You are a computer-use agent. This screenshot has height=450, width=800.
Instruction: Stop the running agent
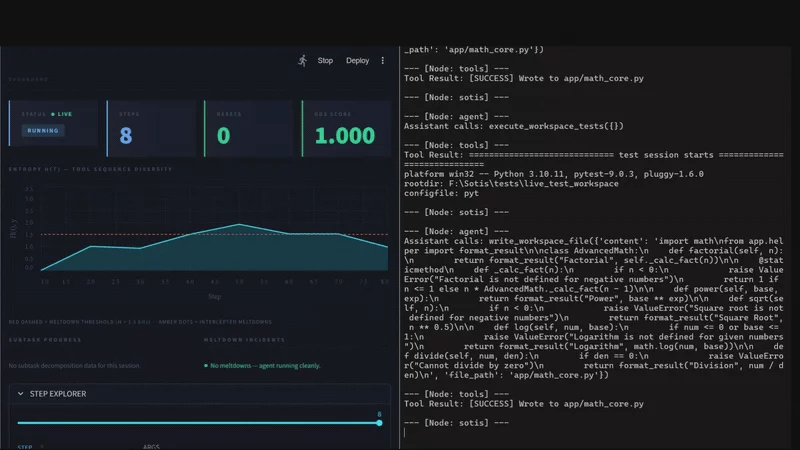point(325,61)
